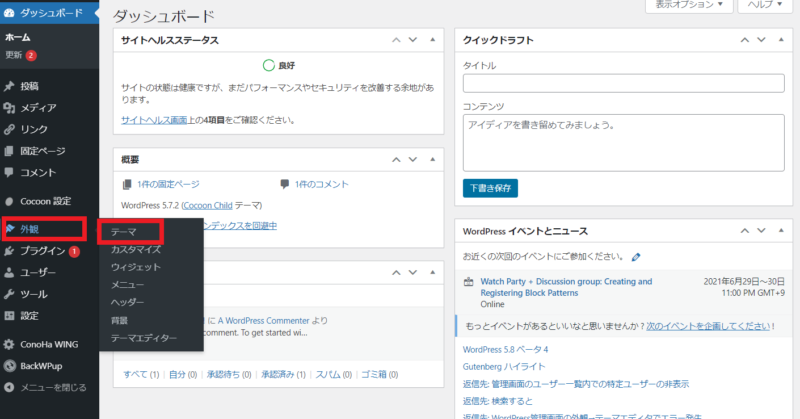The height and width of the screenshot is (419, 800).
Task: Move WordPress イベントとニュース panel up
Action: click(745, 231)
